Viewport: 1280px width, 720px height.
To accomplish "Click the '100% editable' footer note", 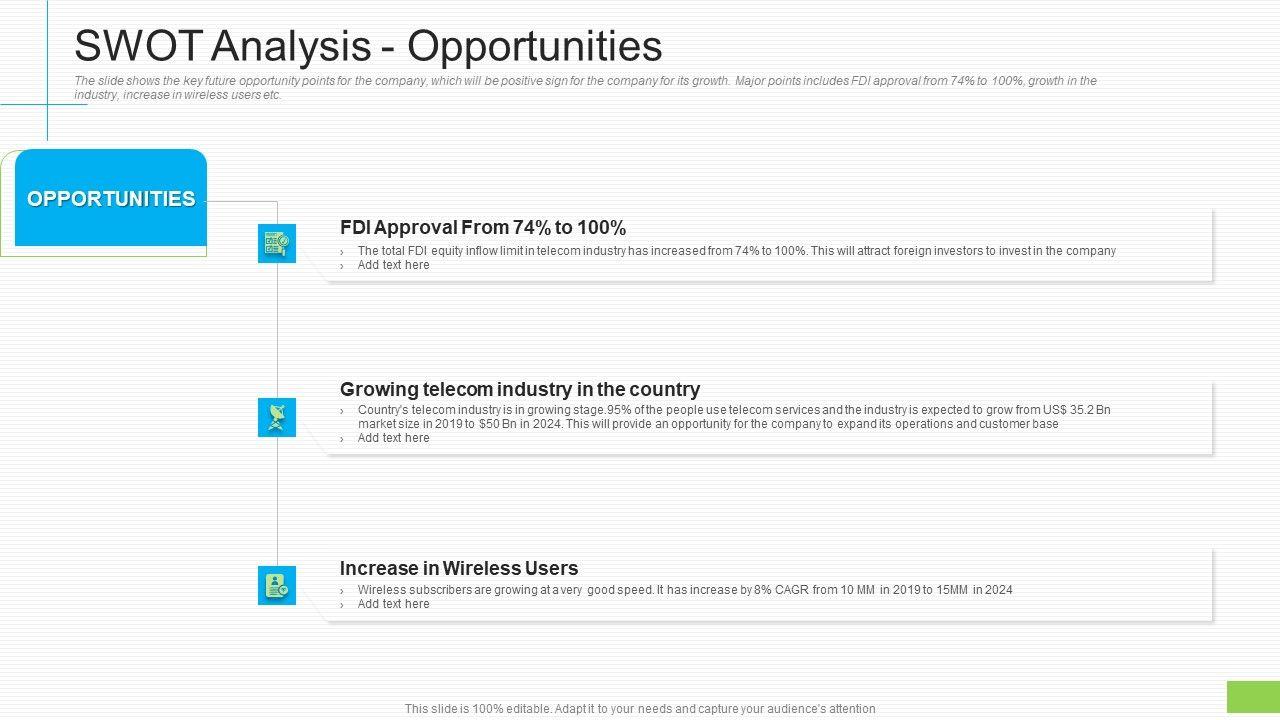I will pos(640,709).
